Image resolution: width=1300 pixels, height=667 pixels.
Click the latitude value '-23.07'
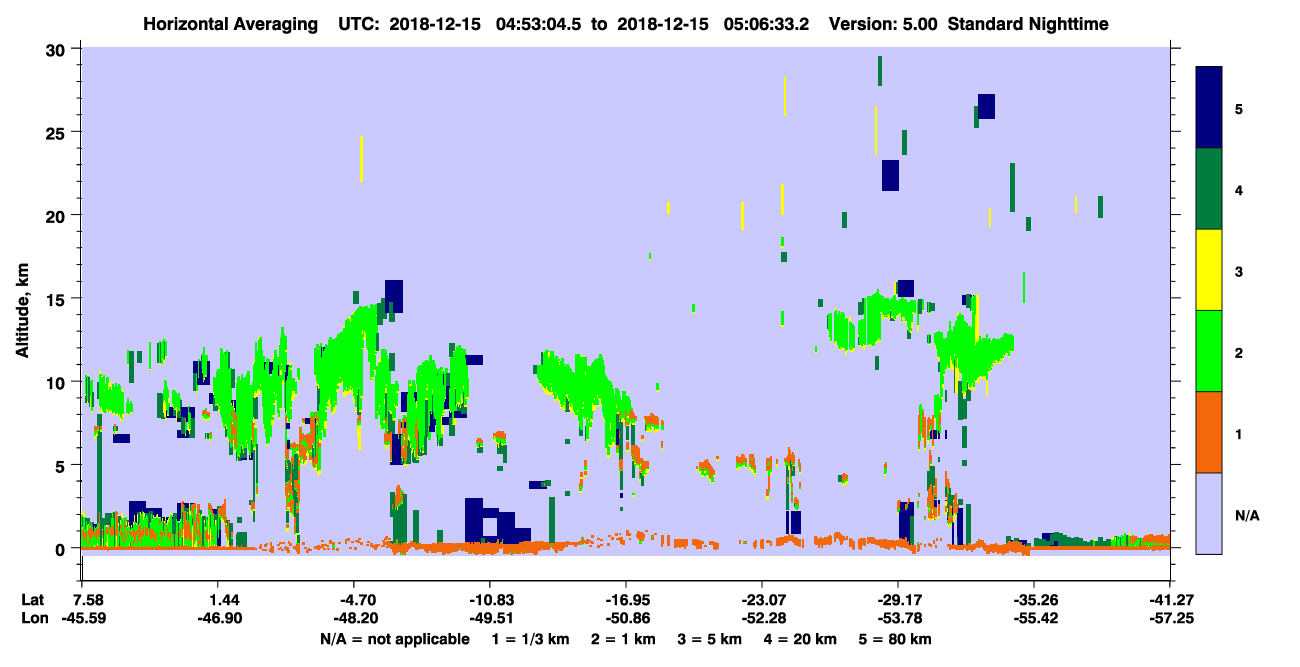[762, 600]
